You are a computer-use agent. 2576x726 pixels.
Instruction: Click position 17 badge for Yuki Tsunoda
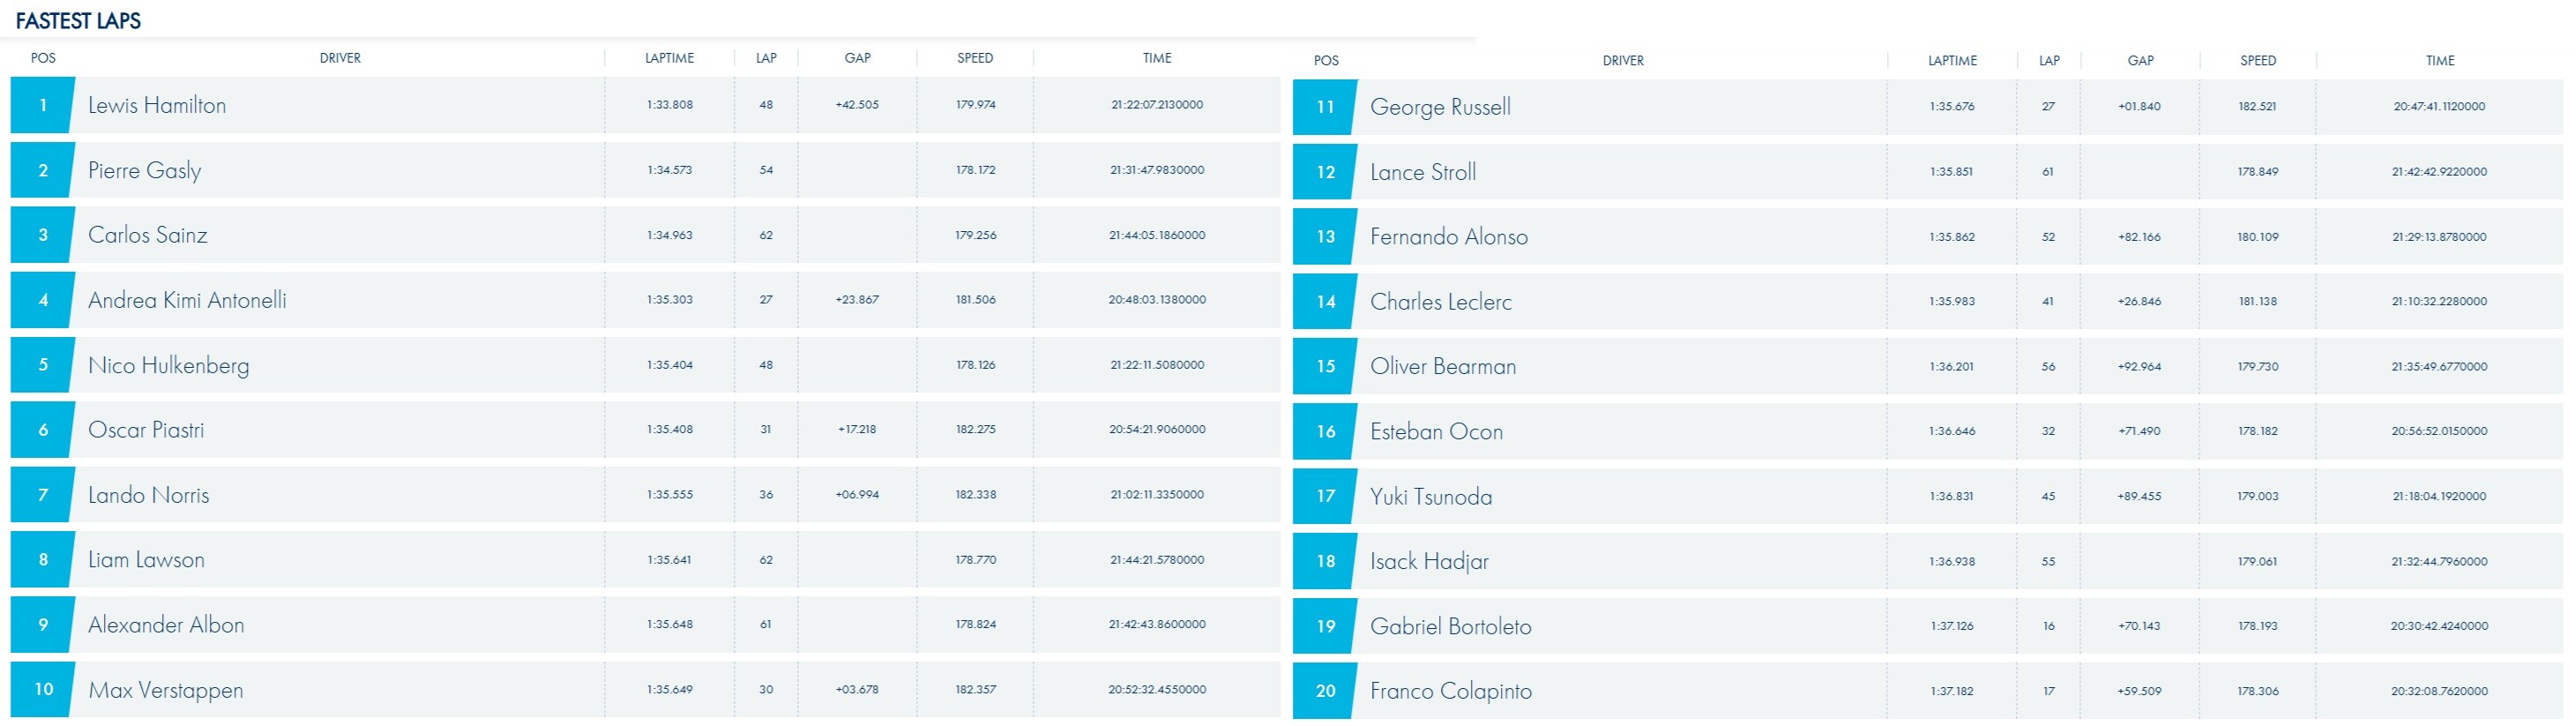click(1325, 497)
